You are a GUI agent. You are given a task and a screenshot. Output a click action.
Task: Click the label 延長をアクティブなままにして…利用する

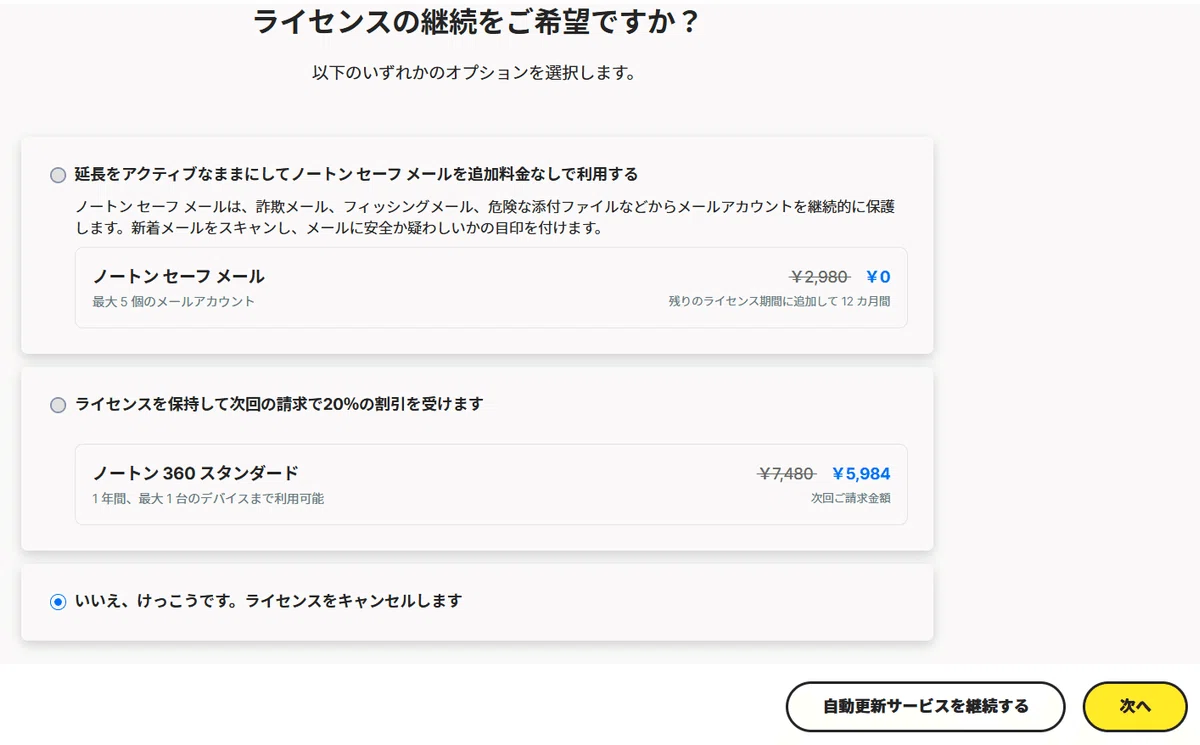(x=356, y=174)
